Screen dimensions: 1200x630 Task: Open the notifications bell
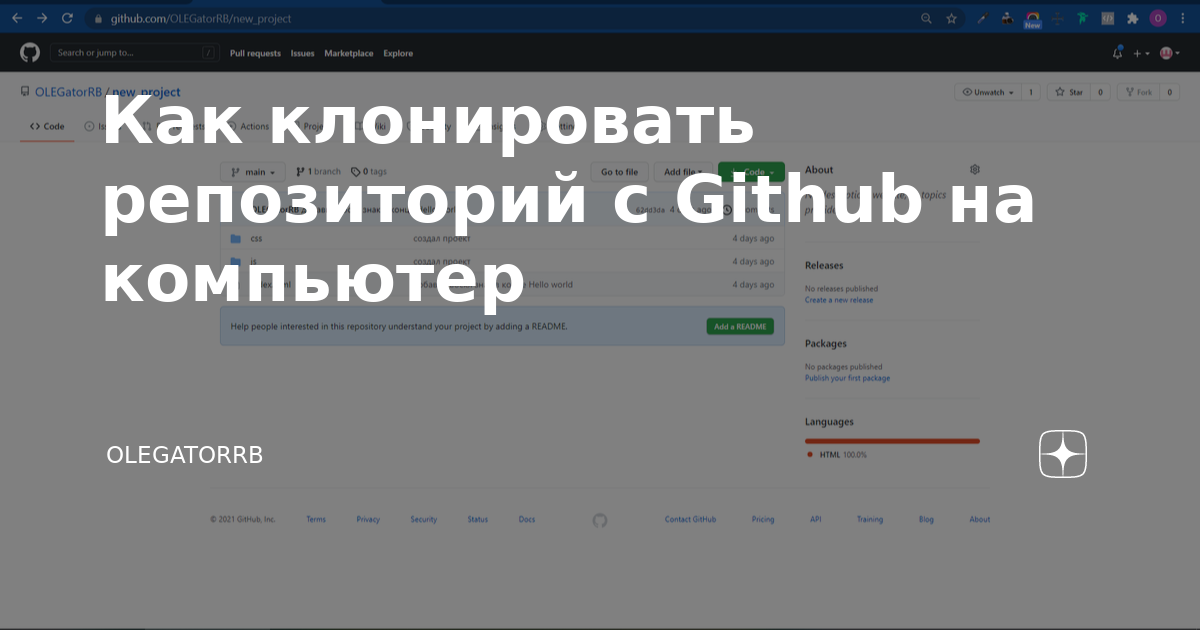point(1118,53)
